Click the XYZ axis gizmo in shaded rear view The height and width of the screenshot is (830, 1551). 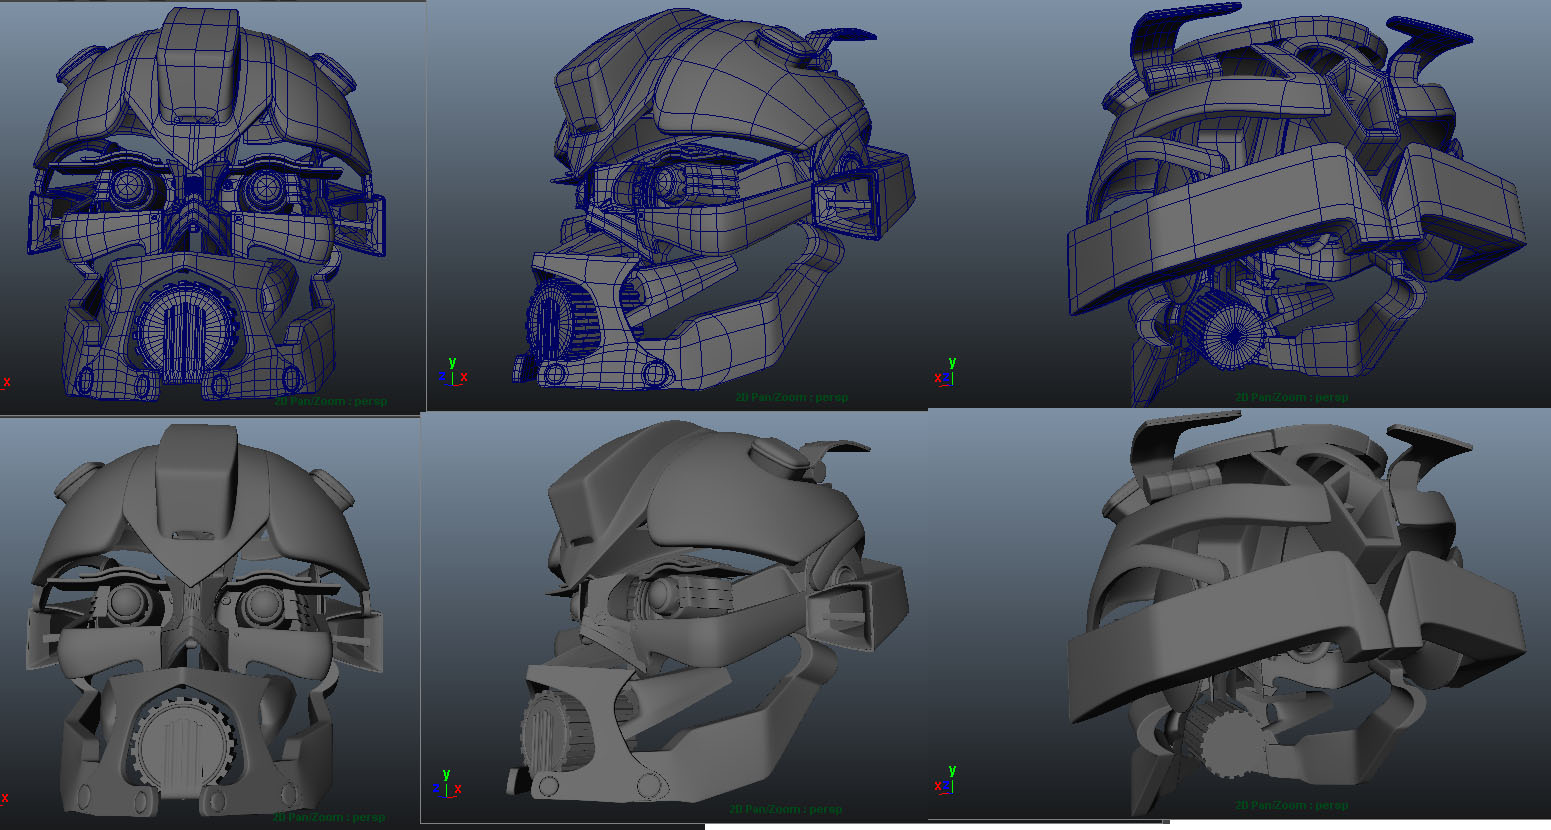(x=945, y=780)
